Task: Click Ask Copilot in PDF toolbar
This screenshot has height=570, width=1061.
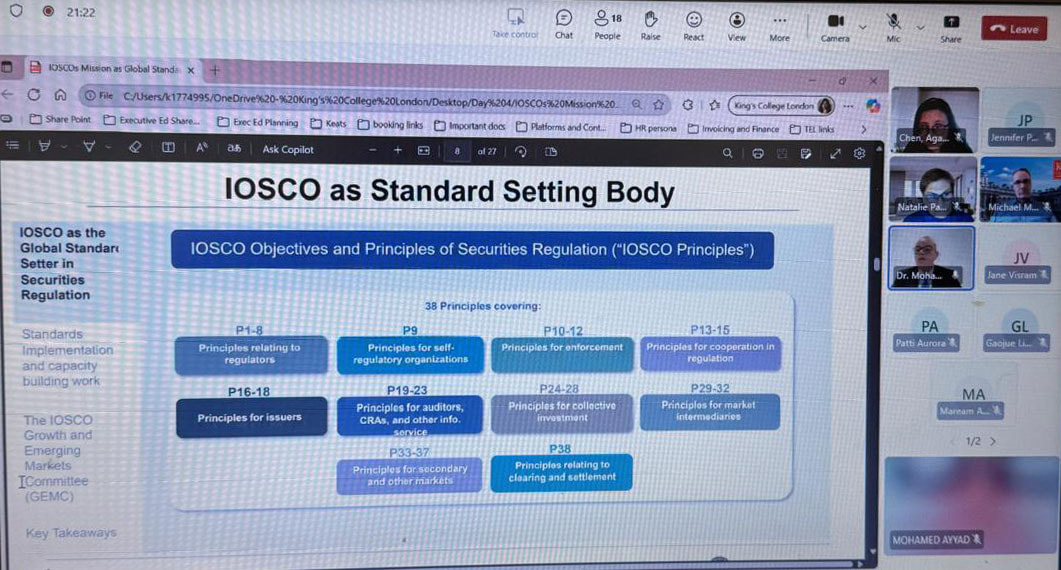Action: (x=288, y=149)
